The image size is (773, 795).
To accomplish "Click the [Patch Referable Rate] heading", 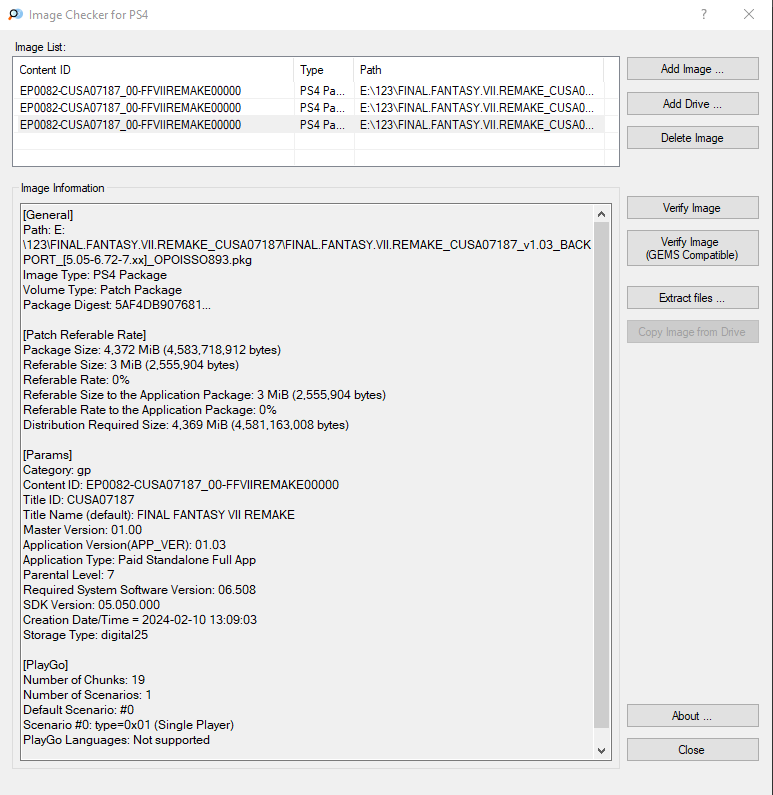I will pos(85,335).
